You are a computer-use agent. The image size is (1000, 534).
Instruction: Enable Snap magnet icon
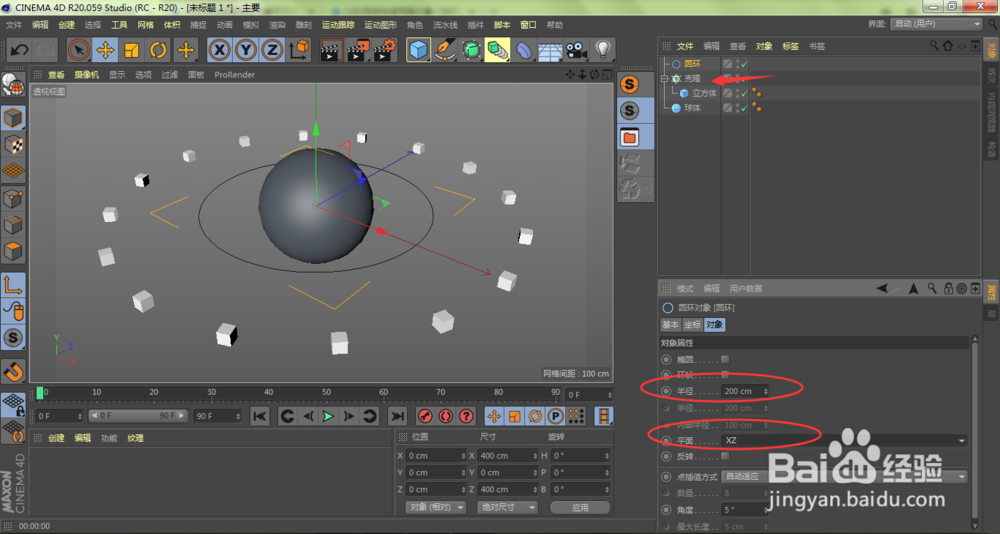[13, 371]
